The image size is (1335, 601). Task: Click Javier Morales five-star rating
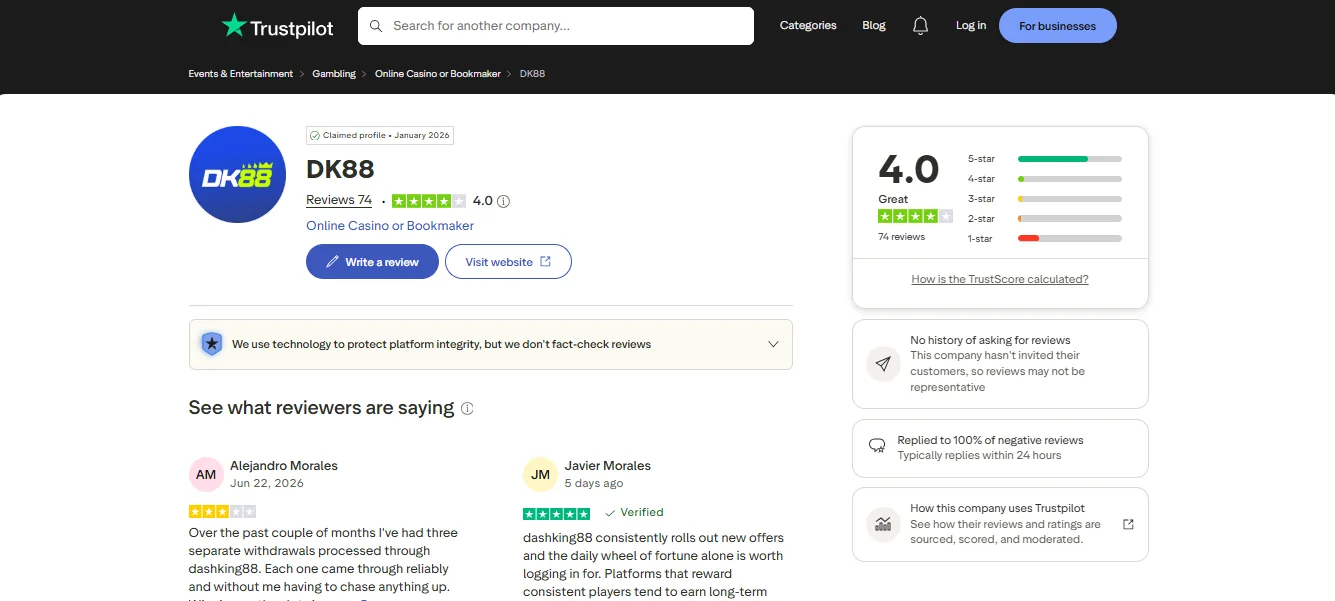556,513
